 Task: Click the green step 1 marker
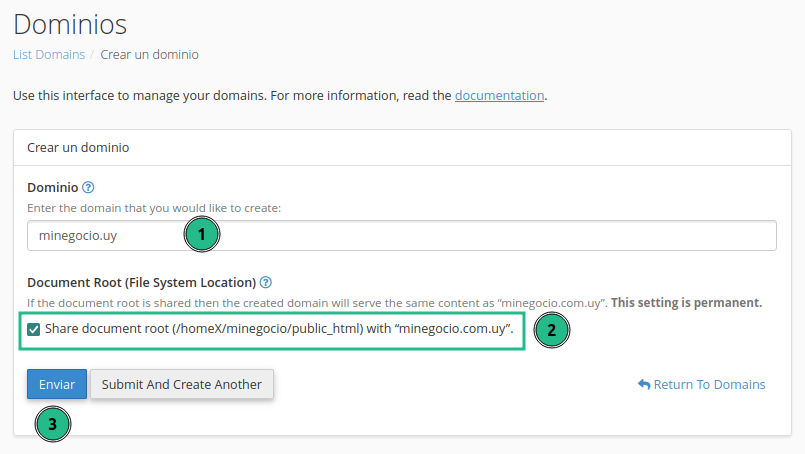click(201, 235)
